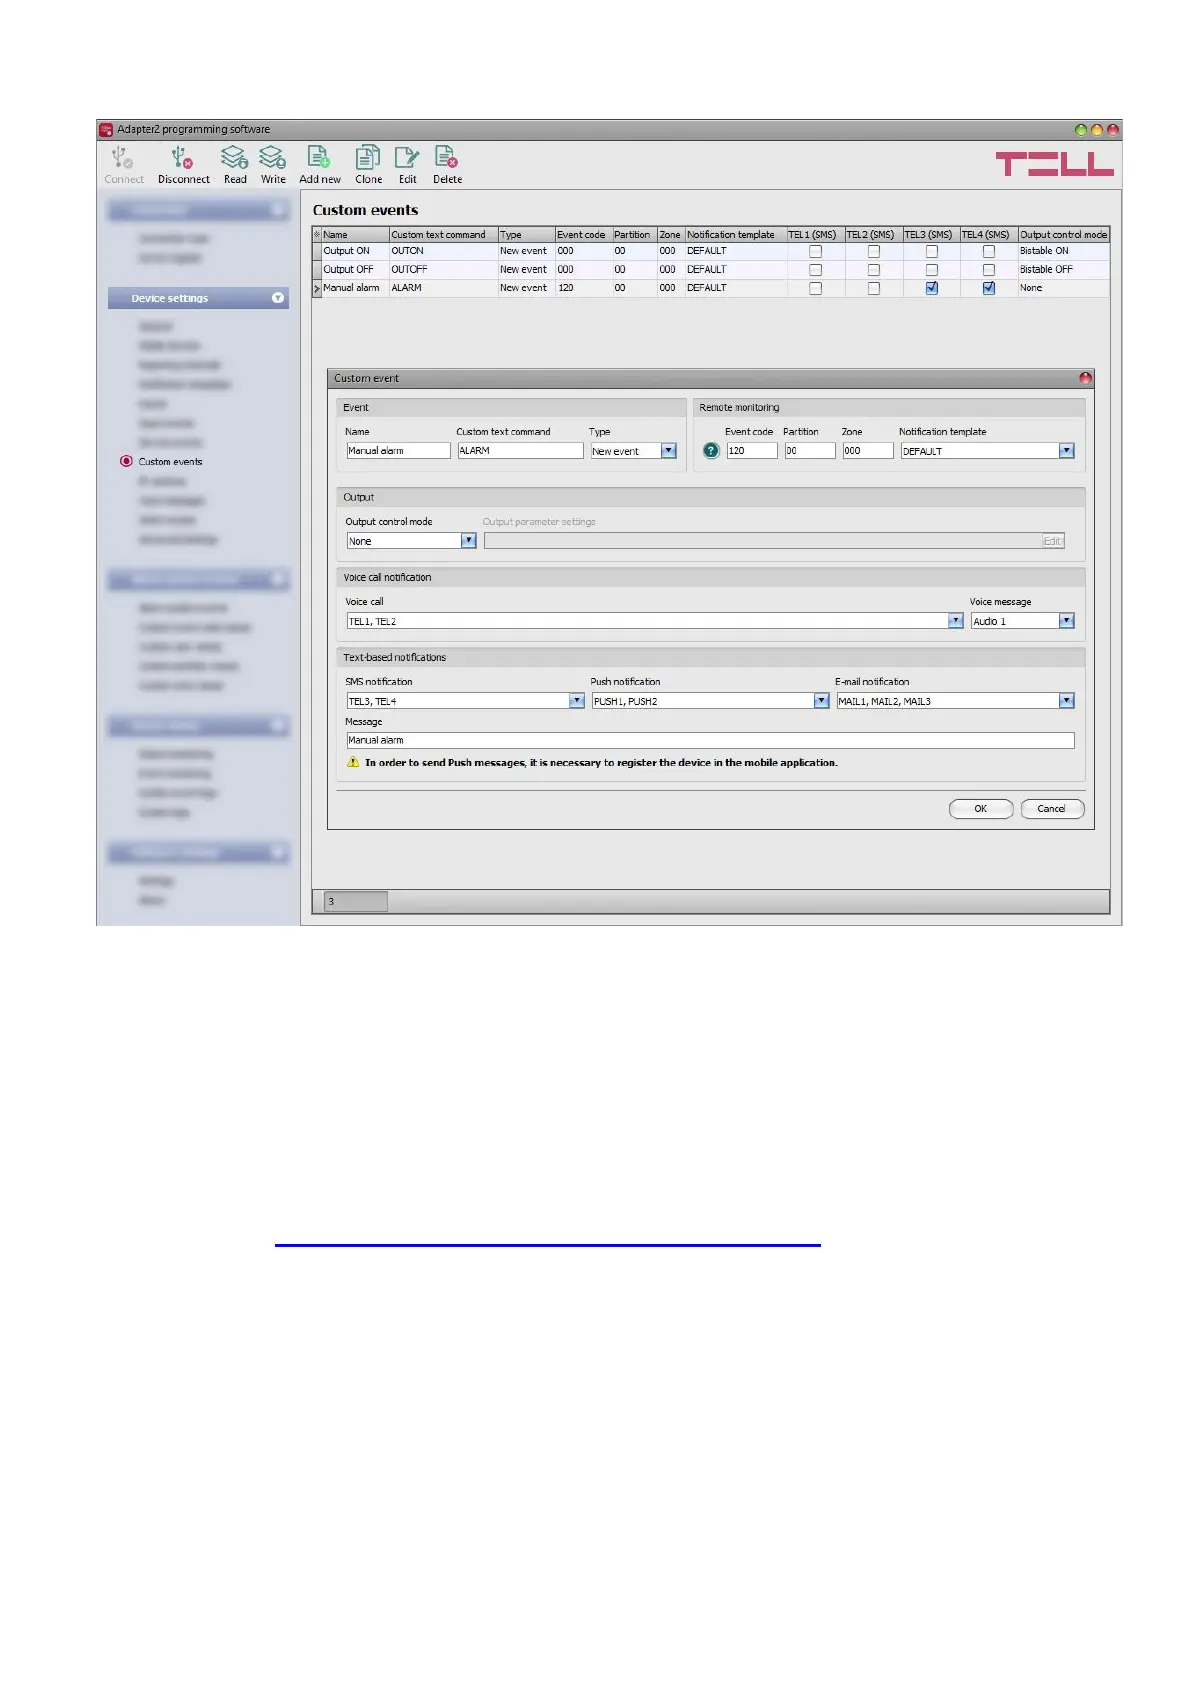This screenshot has width=1191, height=1684.
Task: Click the Output control mode column header
Action: (1063, 235)
